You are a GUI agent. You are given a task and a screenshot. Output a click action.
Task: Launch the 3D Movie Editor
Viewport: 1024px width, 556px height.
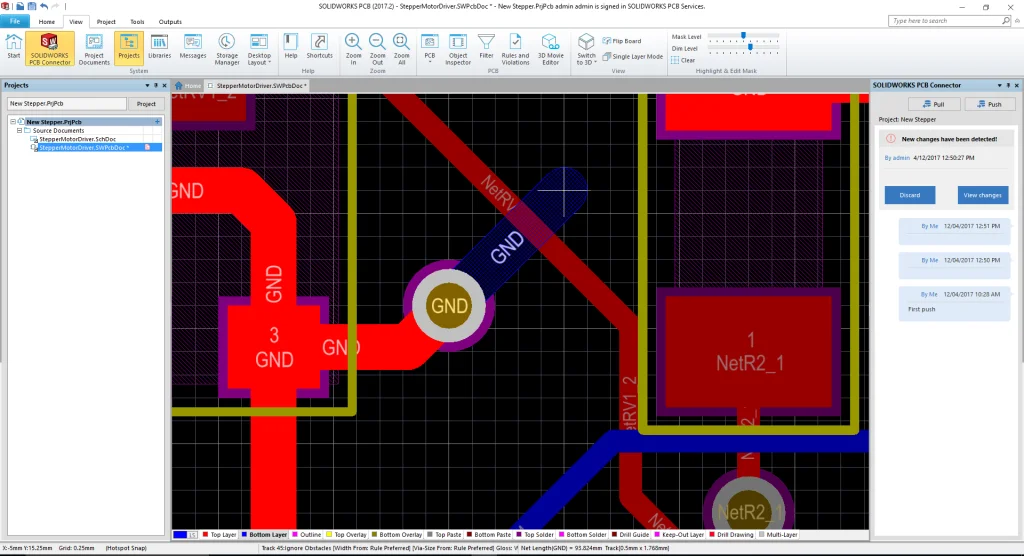tap(550, 48)
